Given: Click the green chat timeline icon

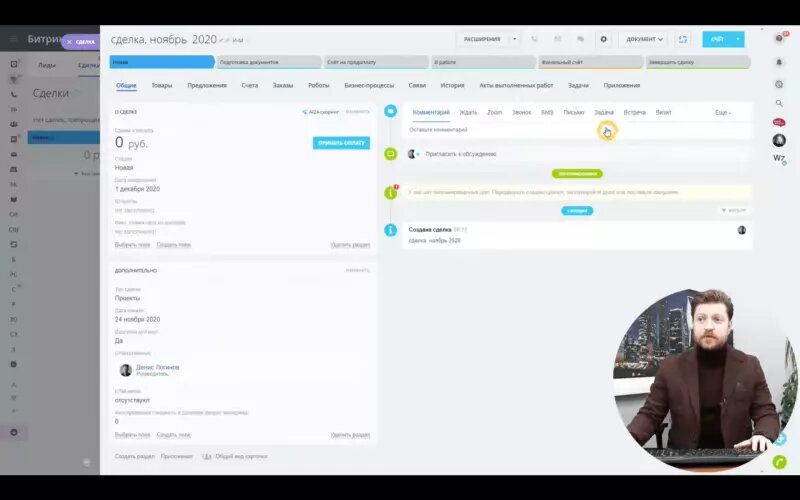Looking at the screenshot, I should (x=390, y=154).
